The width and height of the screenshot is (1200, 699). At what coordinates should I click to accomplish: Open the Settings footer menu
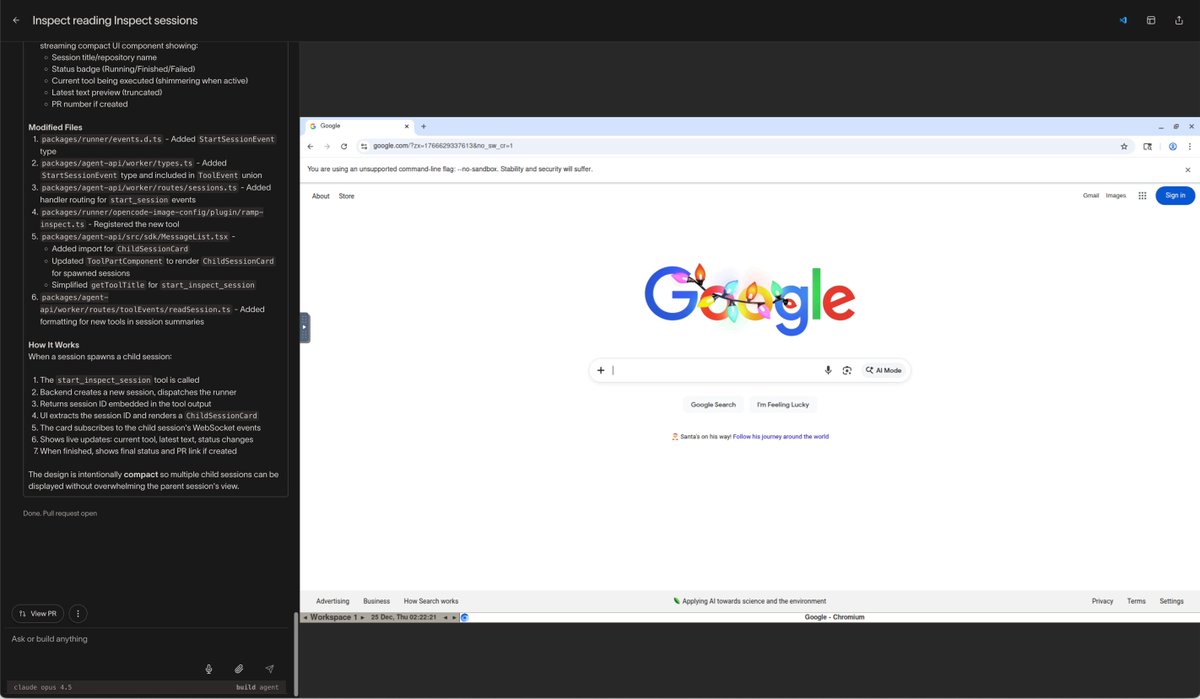[1171, 601]
